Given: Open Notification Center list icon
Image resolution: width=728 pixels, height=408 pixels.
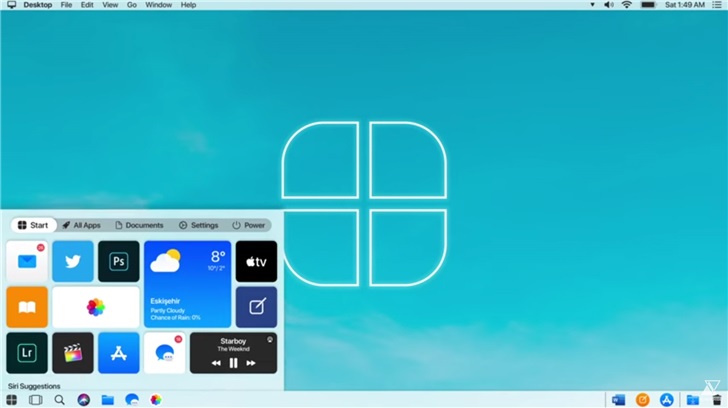Looking at the screenshot, I should point(717,5).
